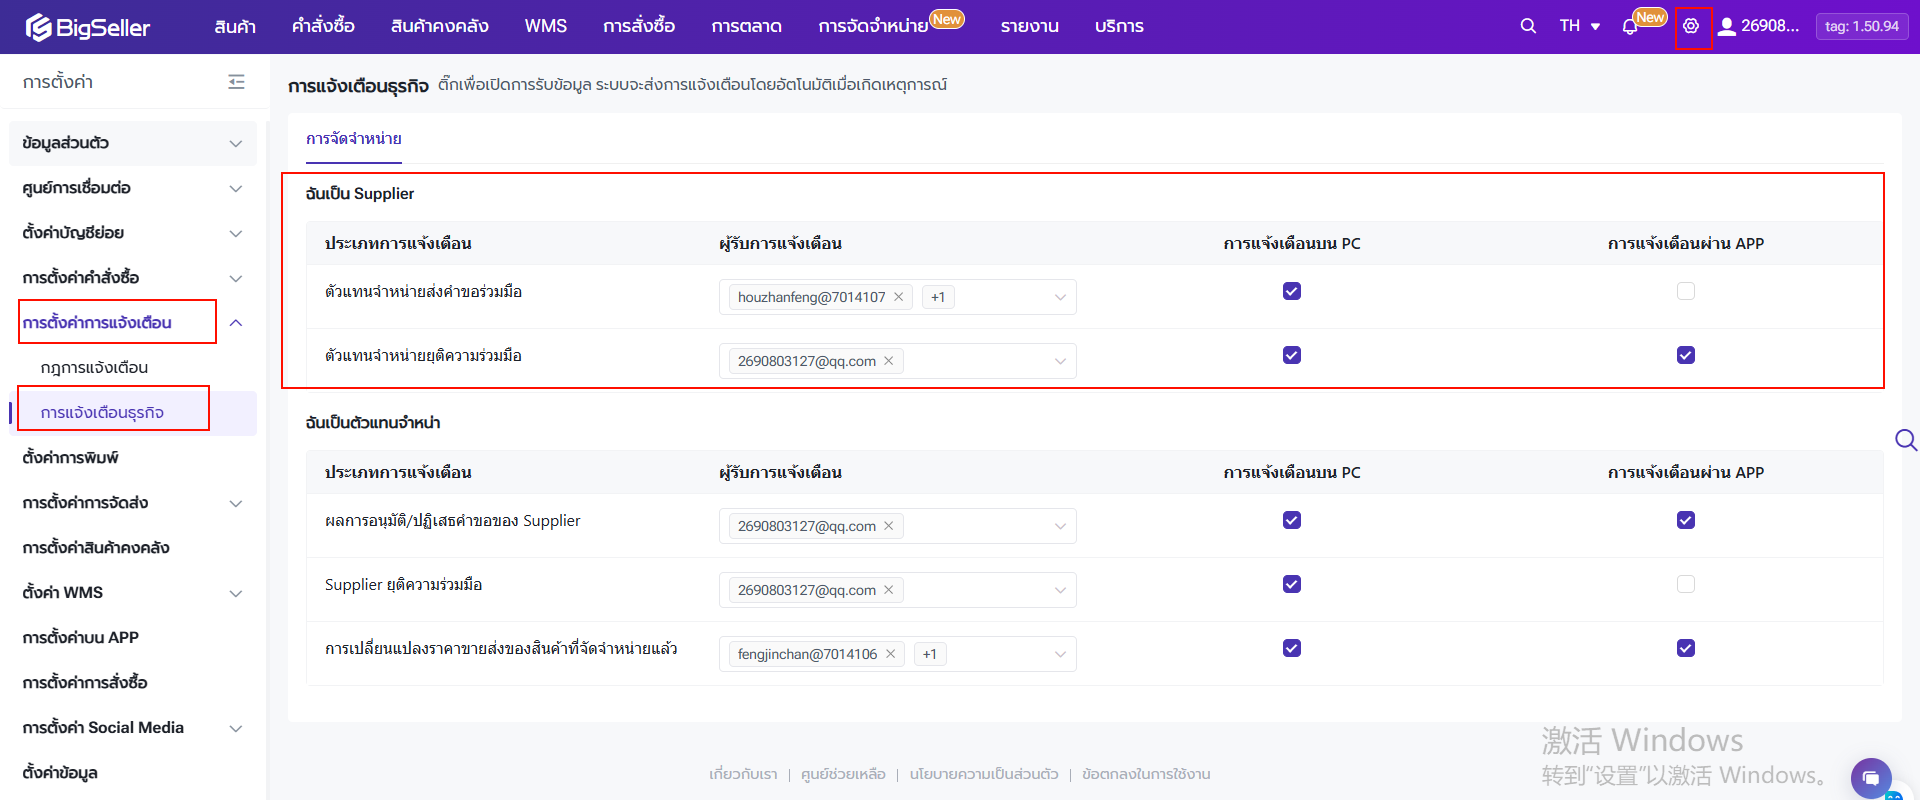This screenshot has height=800, width=1920.
Task: Click the BigSeller logo
Action: coord(88,27)
